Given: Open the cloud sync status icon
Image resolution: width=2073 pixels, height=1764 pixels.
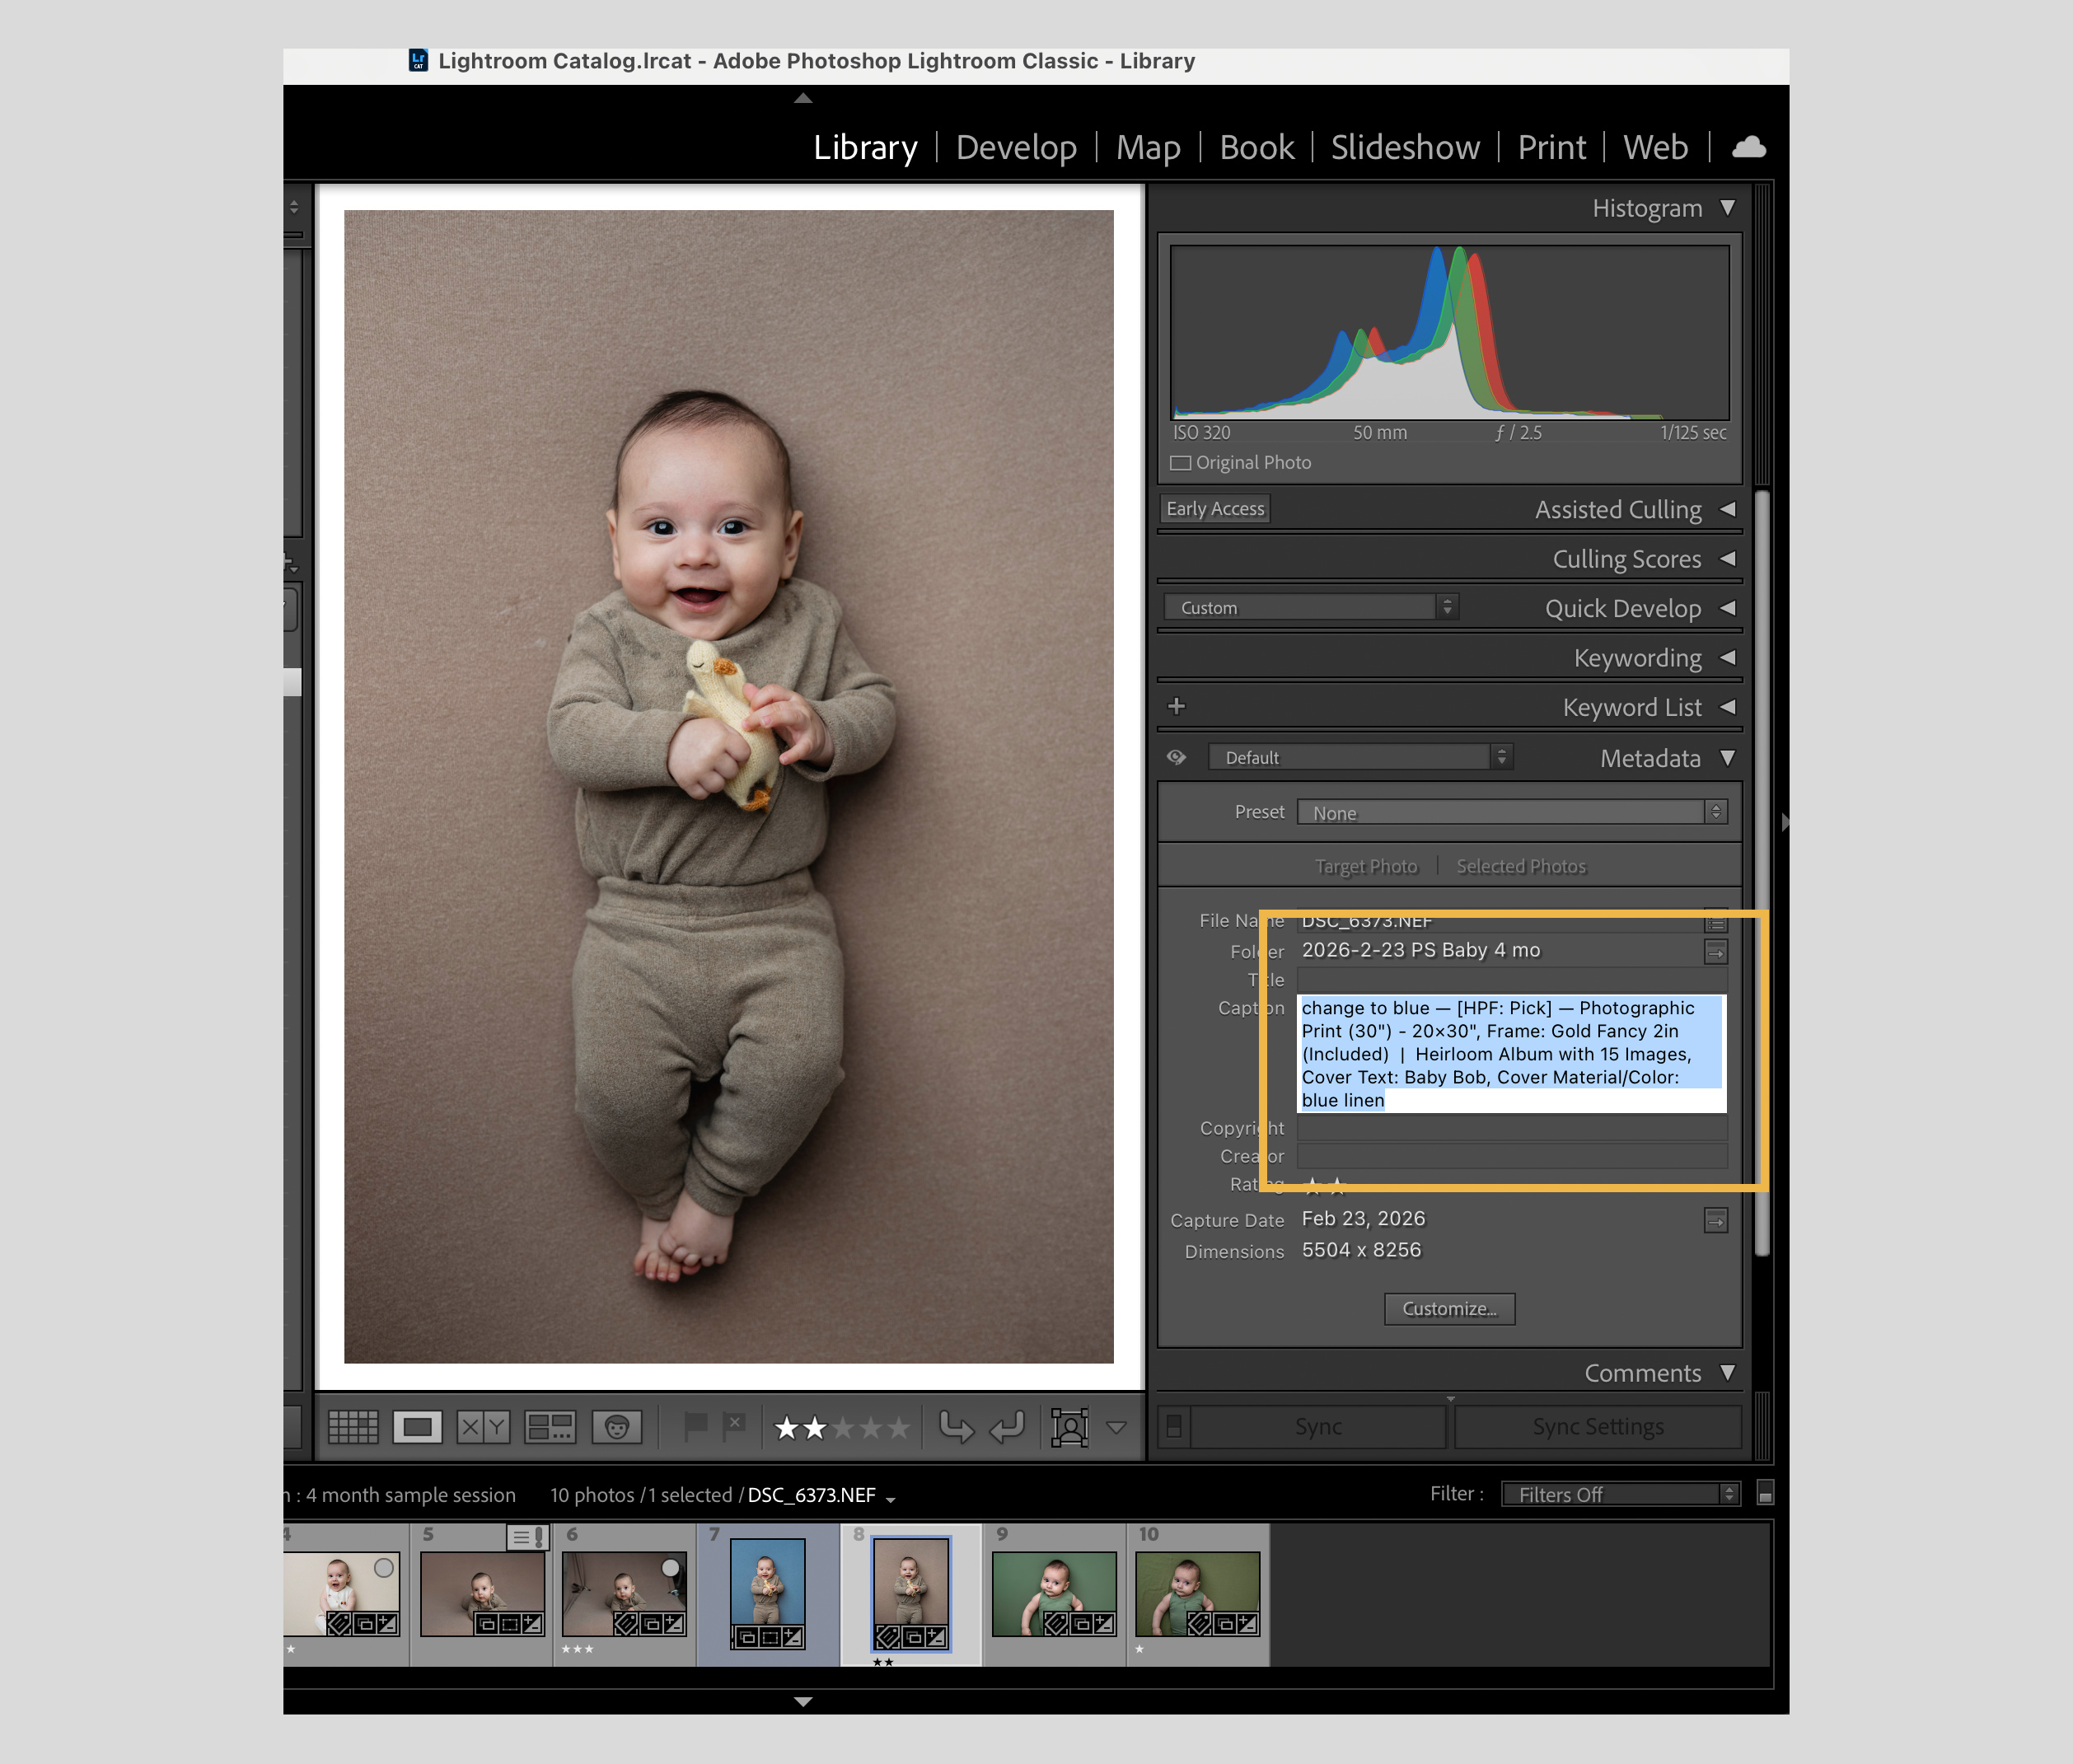Looking at the screenshot, I should (x=1748, y=147).
